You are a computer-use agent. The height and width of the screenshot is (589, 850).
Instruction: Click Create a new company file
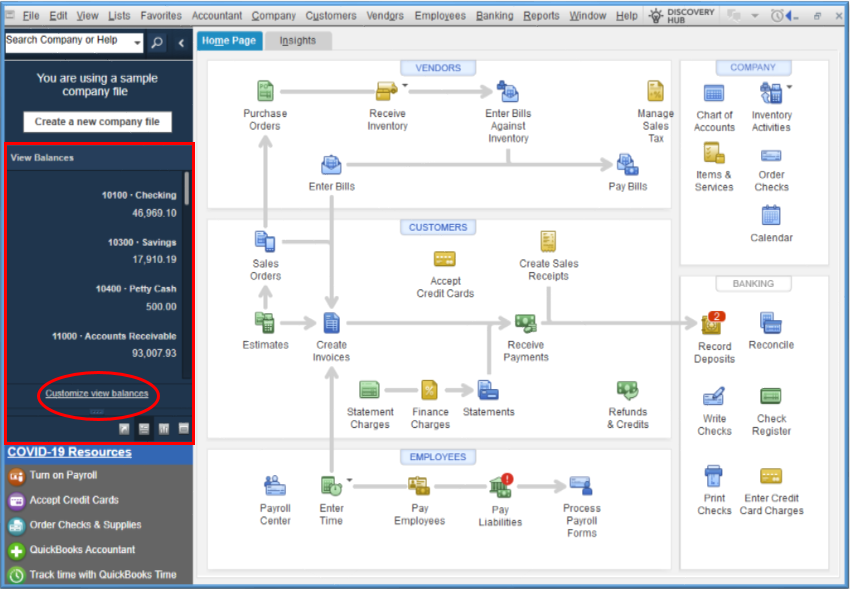click(x=98, y=121)
